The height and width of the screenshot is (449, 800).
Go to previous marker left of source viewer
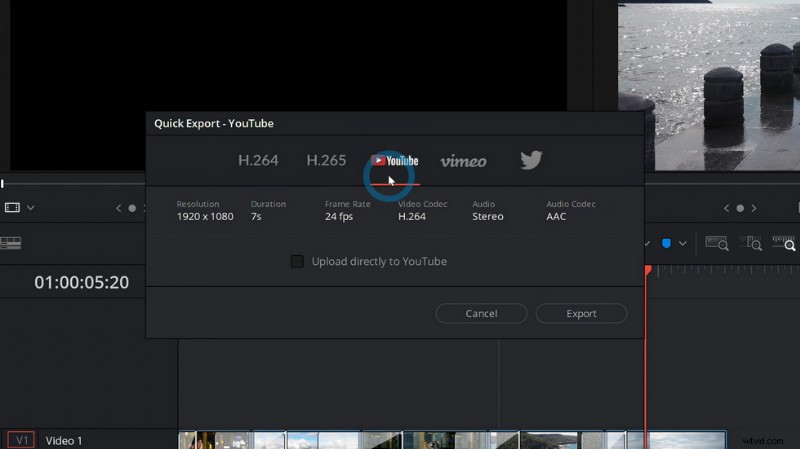(118, 208)
